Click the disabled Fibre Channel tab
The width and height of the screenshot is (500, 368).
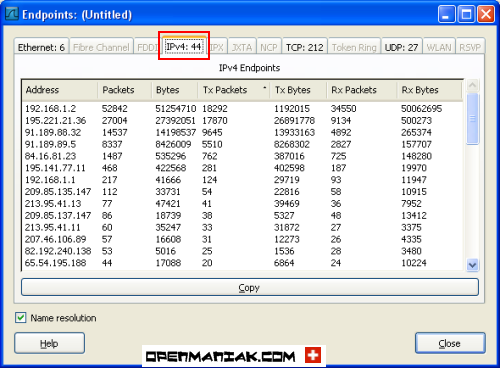tap(101, 47)
